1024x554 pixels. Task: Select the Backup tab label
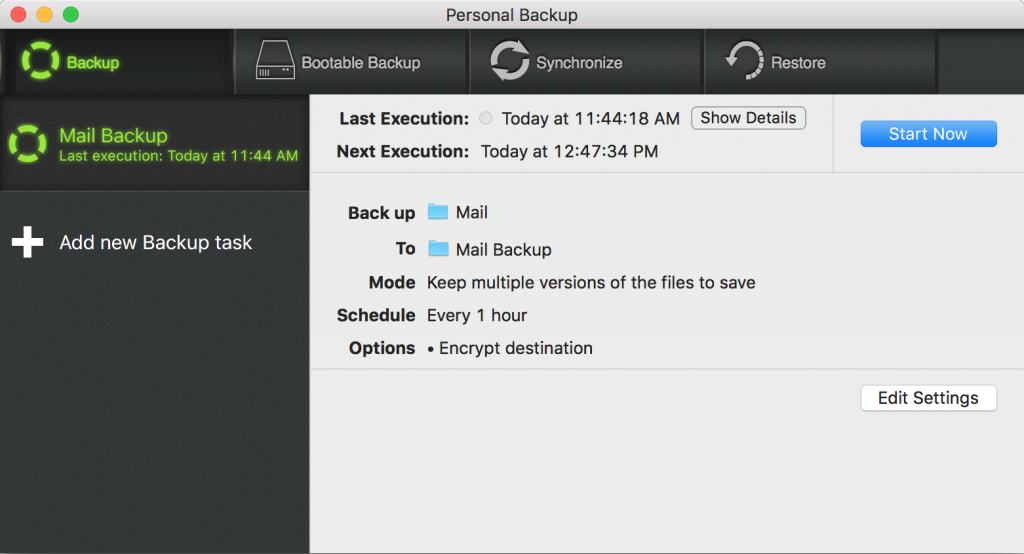click(x=93, y=63)
